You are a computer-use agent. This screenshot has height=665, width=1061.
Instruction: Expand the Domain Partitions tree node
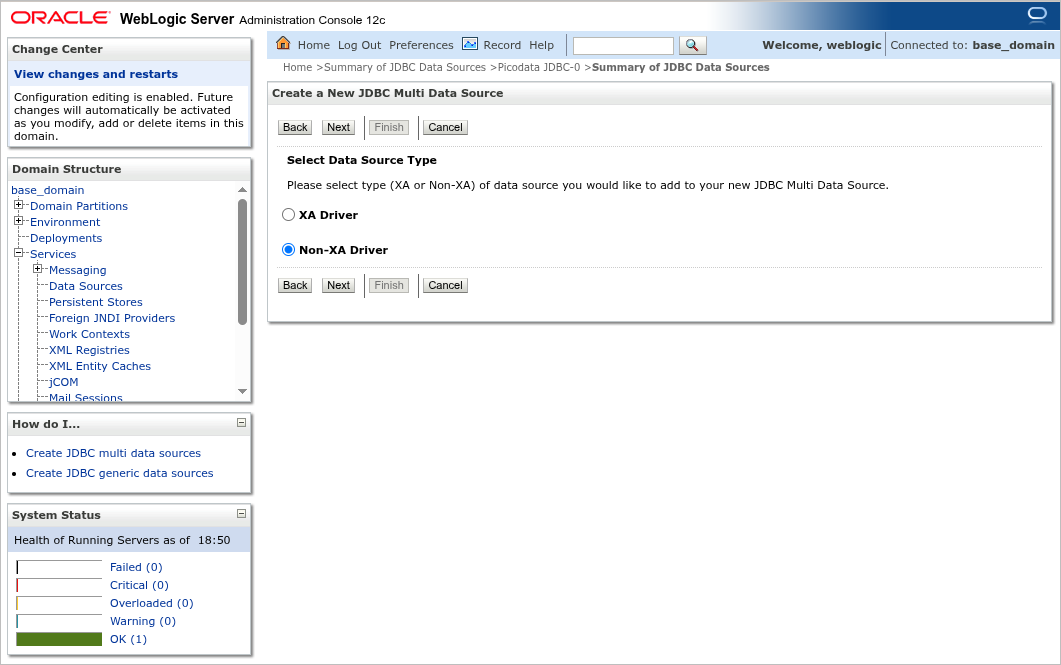[x=18, y=206]
